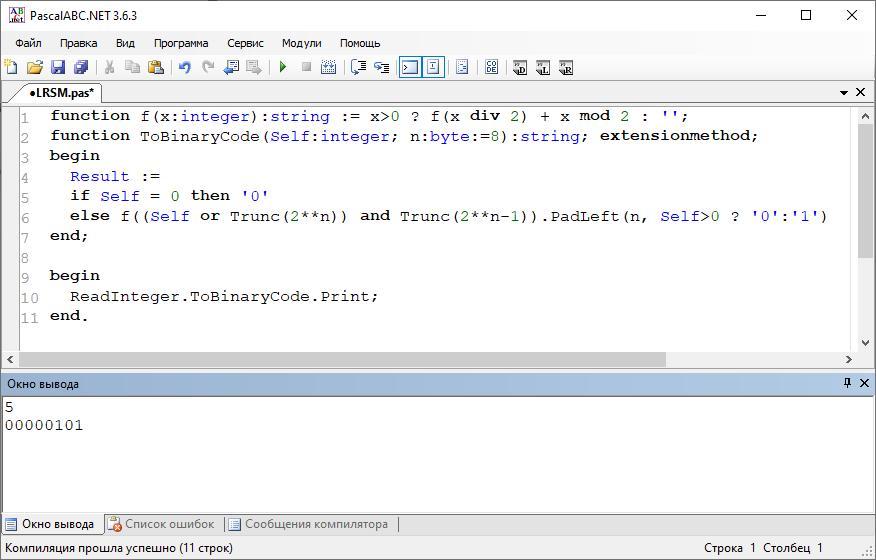Run the program with green arrow
This screenshot has height=560, width=876.
[x=283, y=67]
